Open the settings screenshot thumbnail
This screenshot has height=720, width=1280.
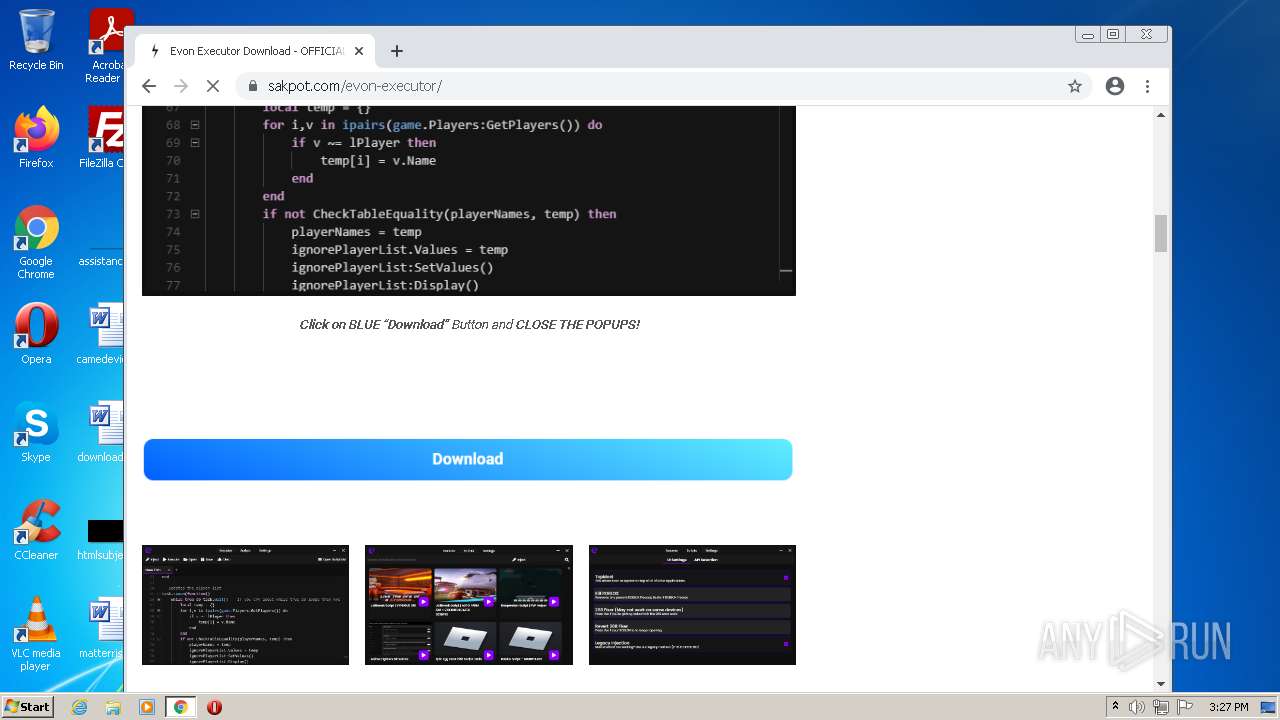[x=692, y=605]
